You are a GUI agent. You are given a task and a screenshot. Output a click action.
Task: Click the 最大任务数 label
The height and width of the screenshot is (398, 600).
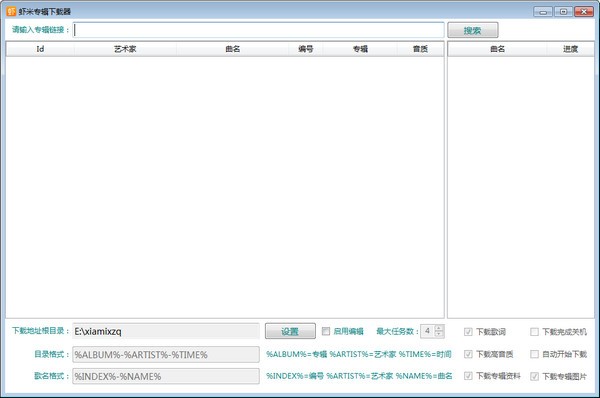click(397, 331)
